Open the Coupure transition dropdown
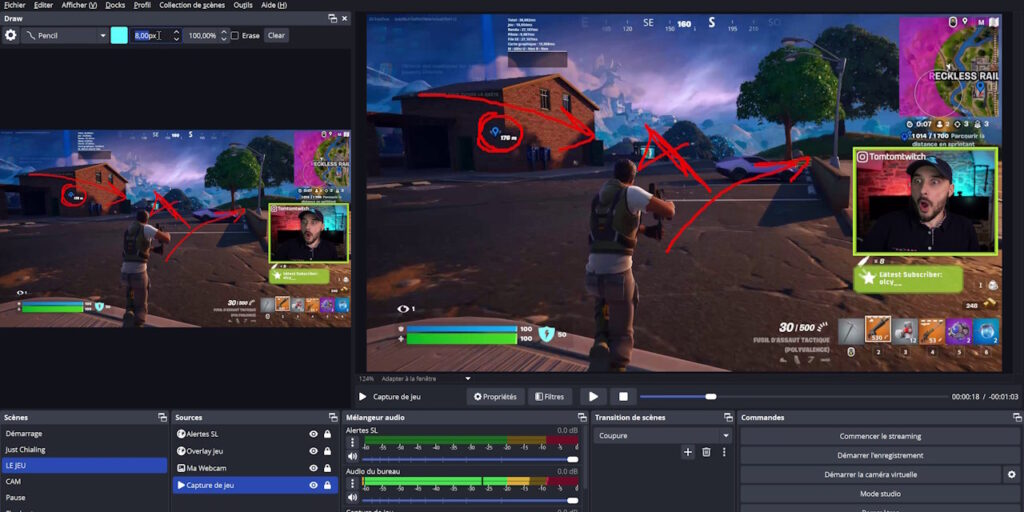 [663, 436]
